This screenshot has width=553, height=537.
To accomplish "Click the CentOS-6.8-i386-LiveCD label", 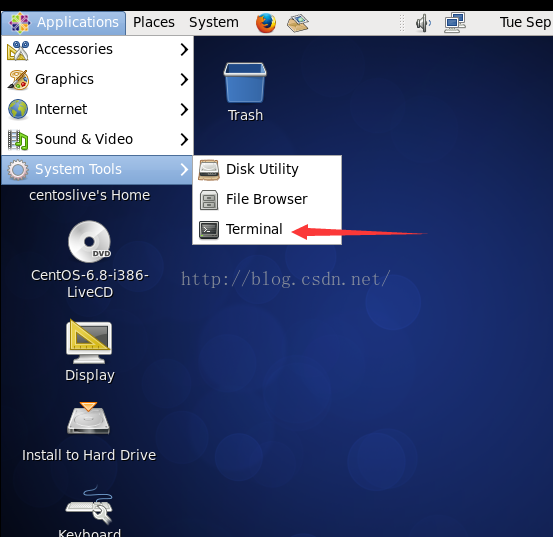I will 90,283.
